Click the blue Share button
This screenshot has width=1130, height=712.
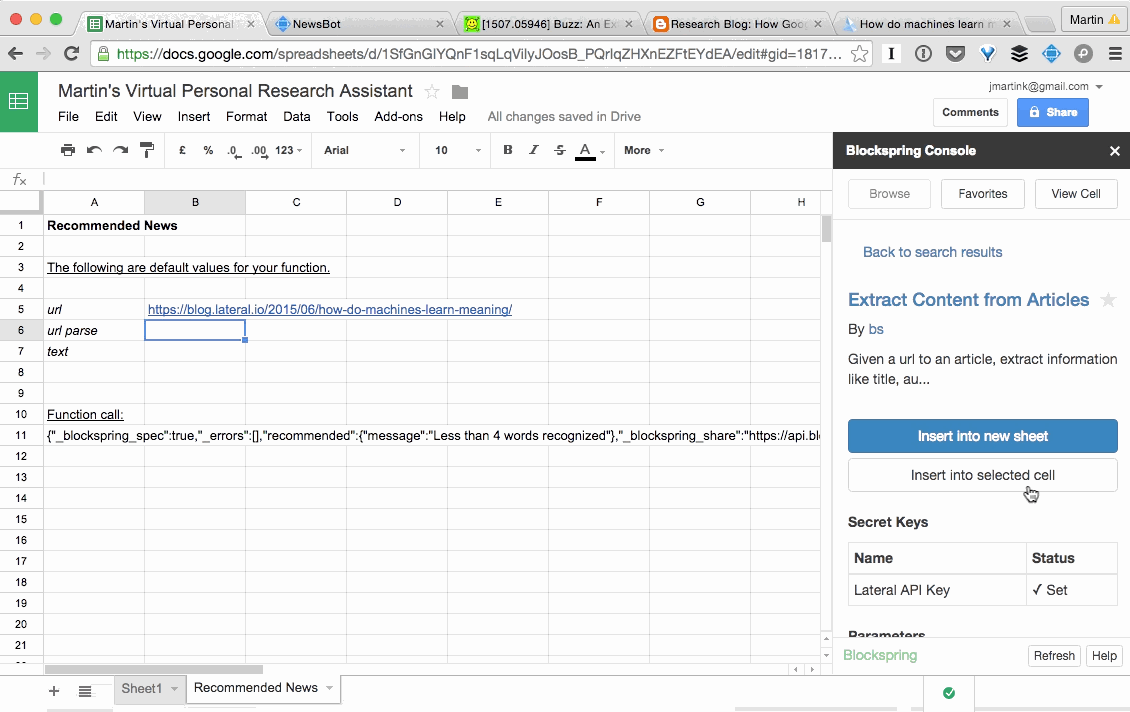1052,112
